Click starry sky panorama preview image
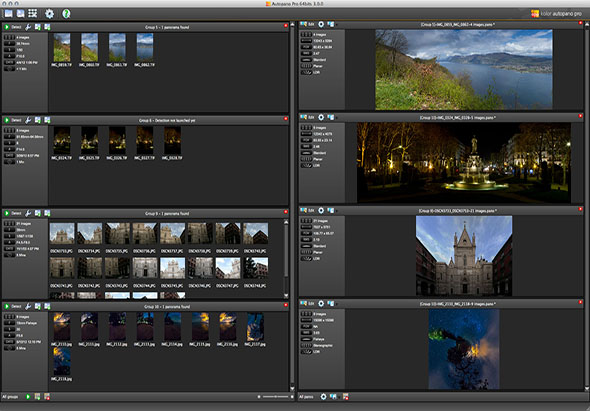The image size is (590, 411). pos(464,349)
